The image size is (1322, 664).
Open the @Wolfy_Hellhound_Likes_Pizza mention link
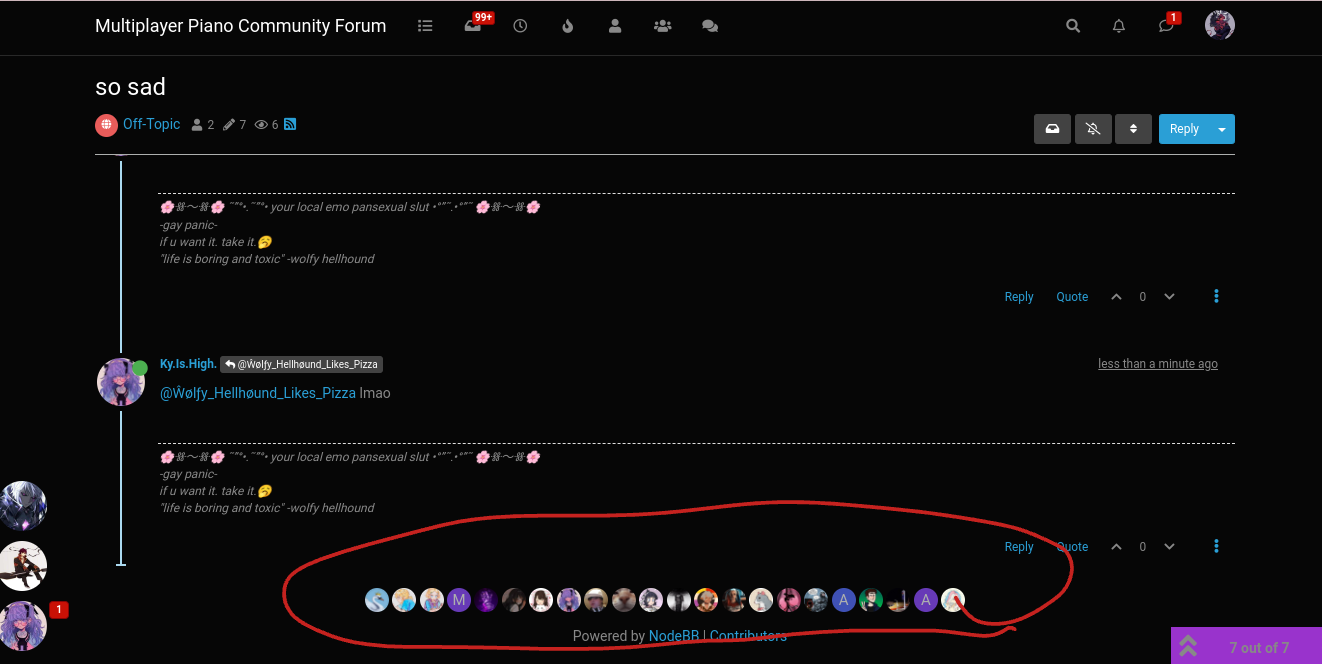tap(258, 393)
